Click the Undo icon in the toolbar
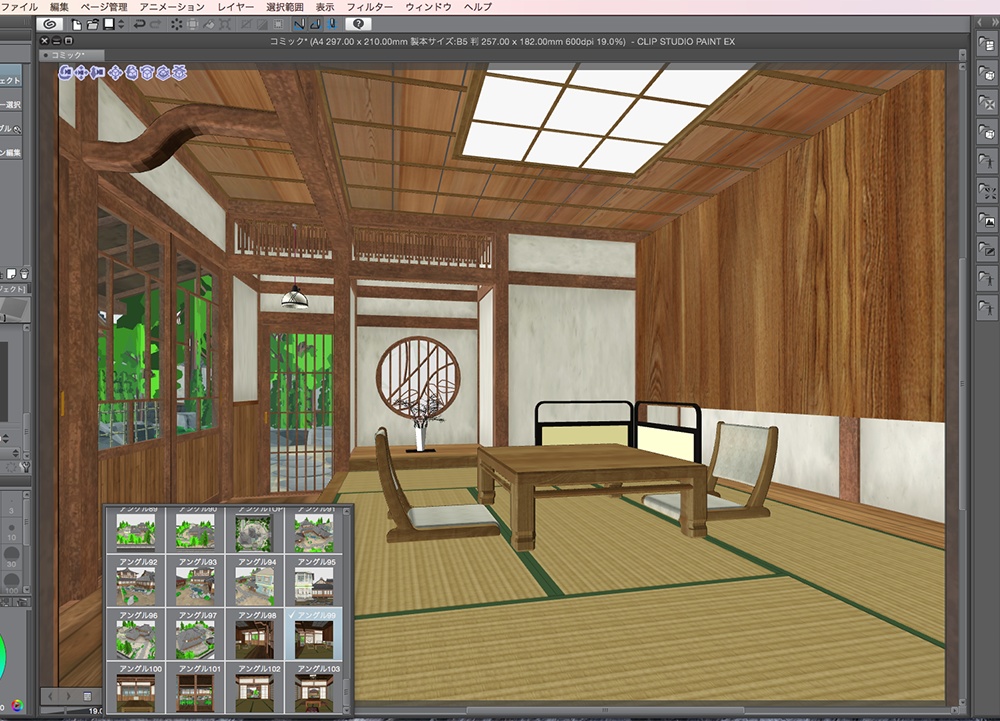This screenshot has height=721, width=1000. coord(139,22)
